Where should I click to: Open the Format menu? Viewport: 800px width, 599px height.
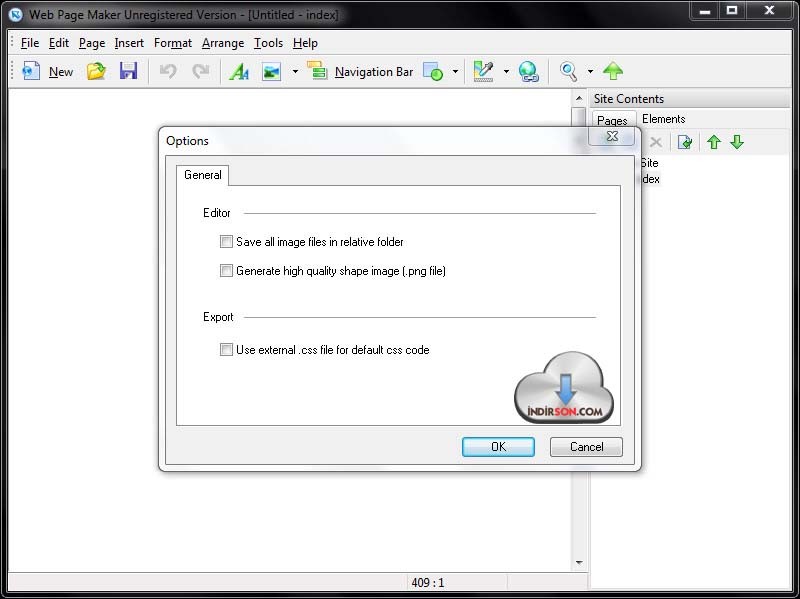click(x=173, y=43)
